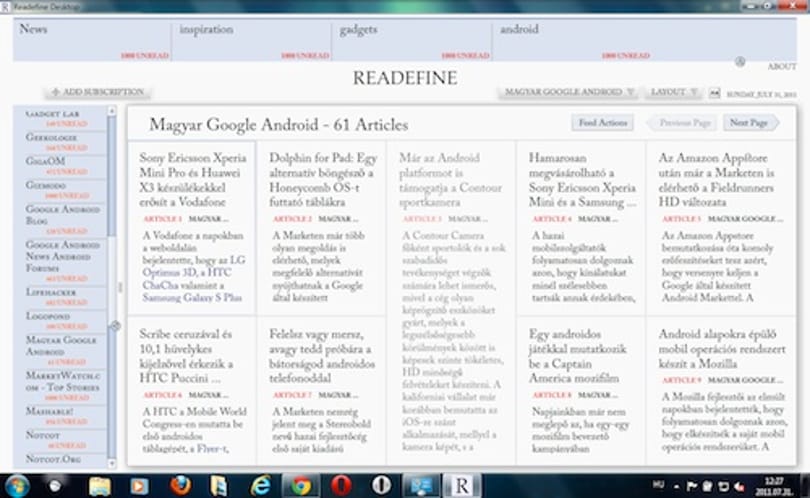Open the black-and-white circle taskbar app
The height and width of the screenshot is (498, 810).
coord(381,486)
